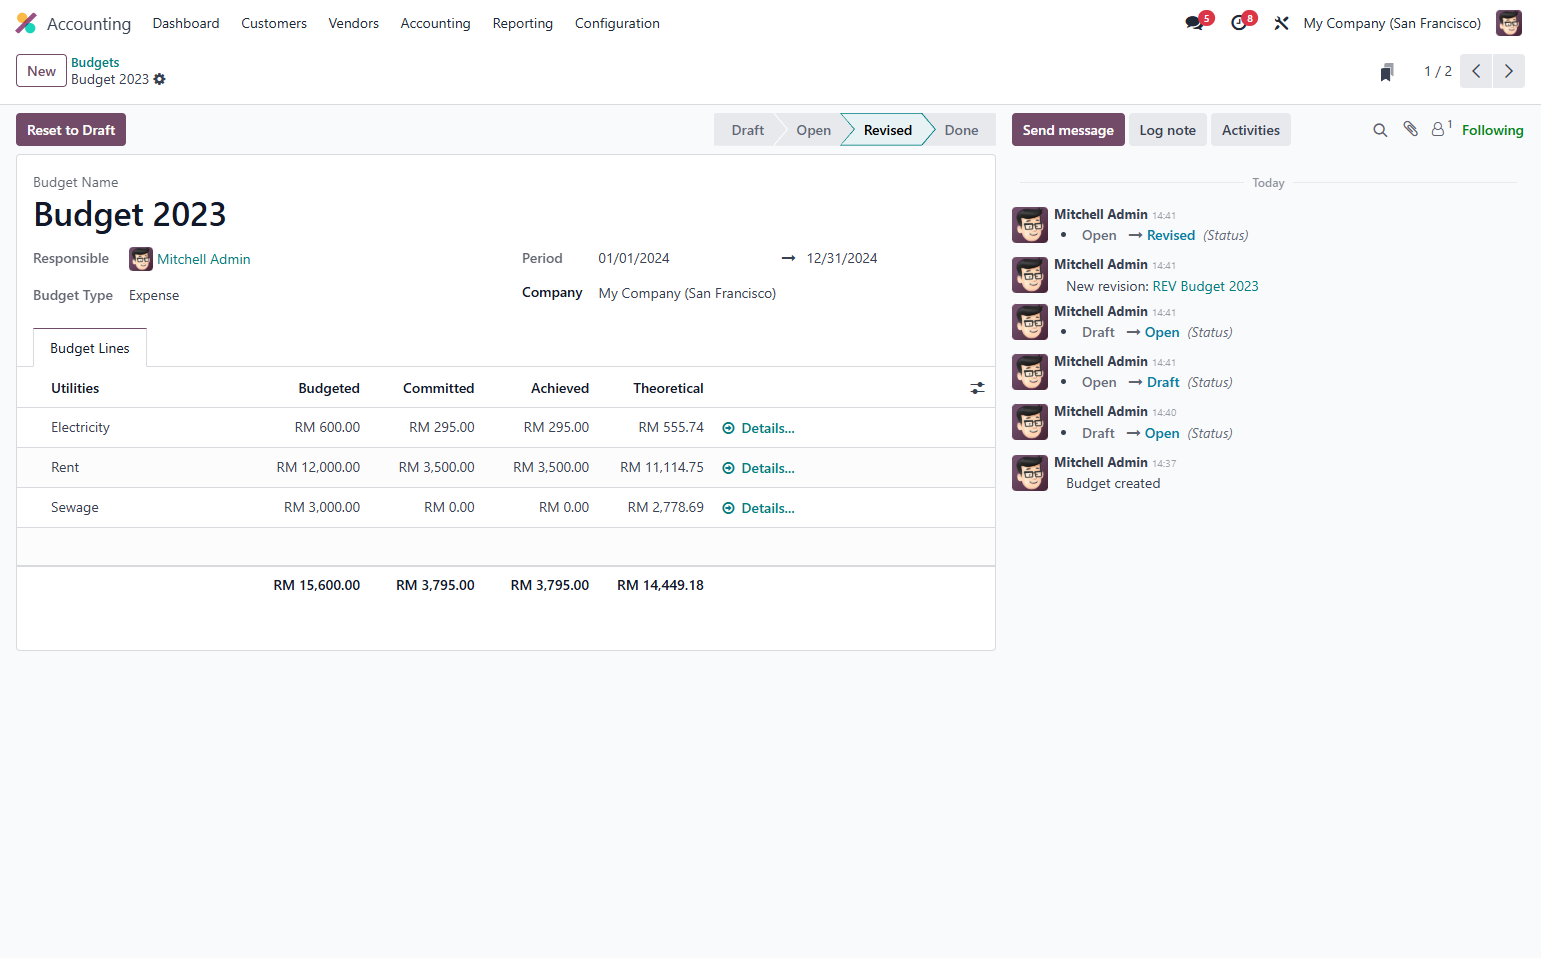Go to the next record arrow
The width and height of the screenshot is (1541, 958).
pos(1509,71)
